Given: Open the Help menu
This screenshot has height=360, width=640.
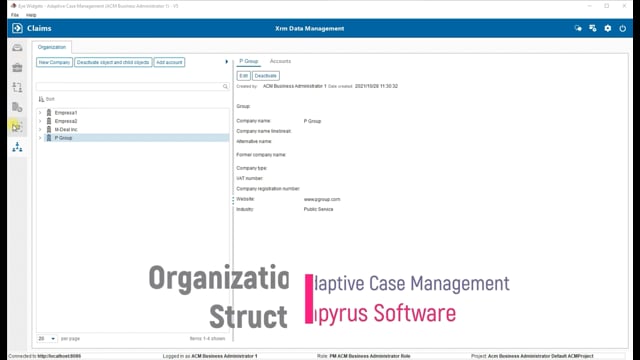Looking at the screenshot, I should pos(31,15).
